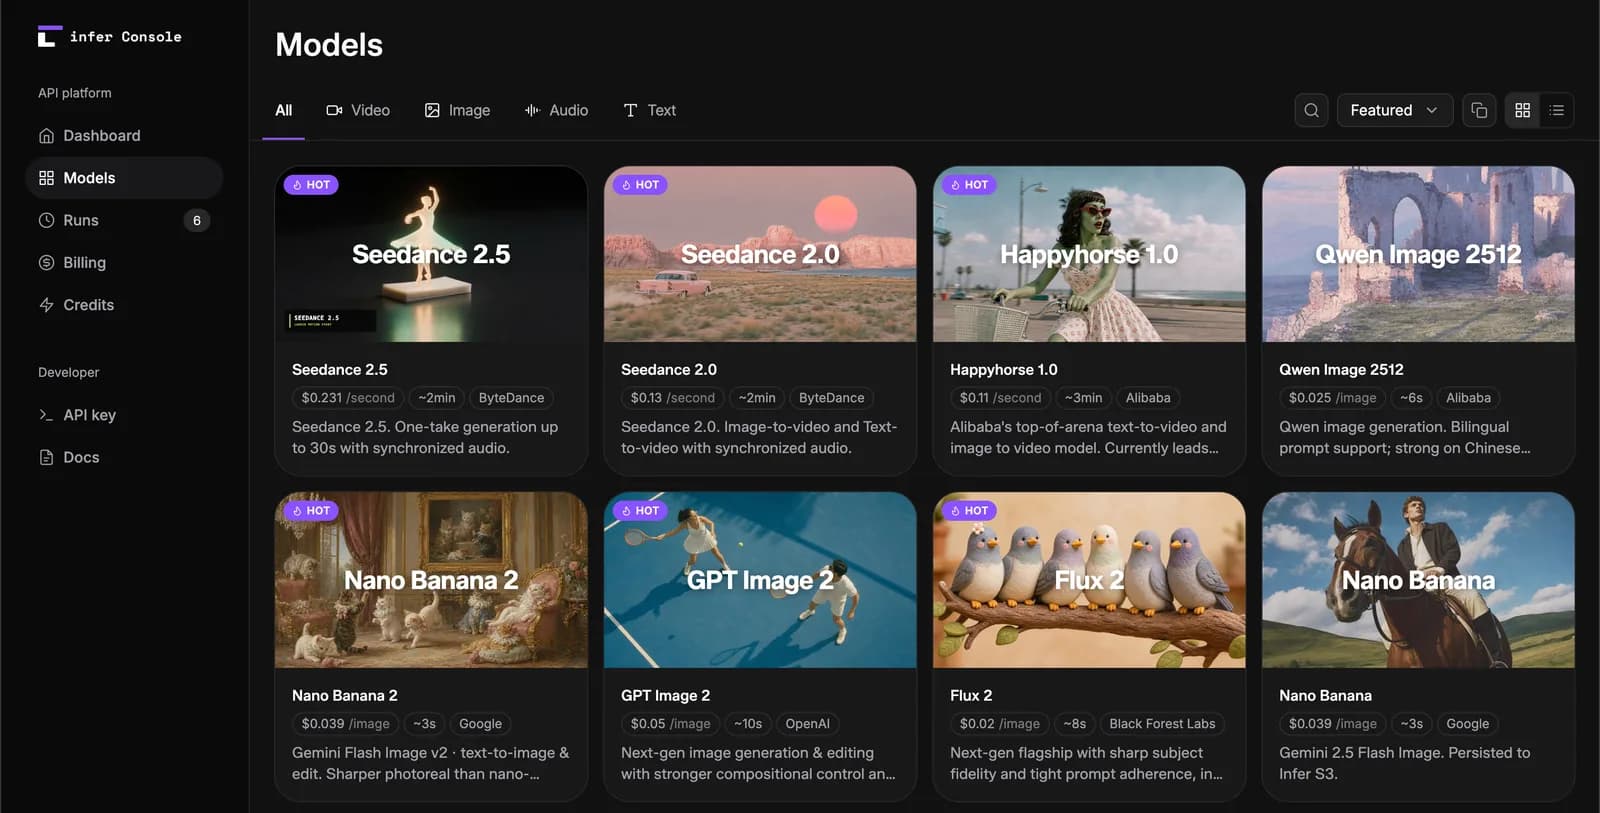Click the OpenAI tag on GPT Image 2
The width and height of the screenshot is (1600, 813).
coord(807,724)
